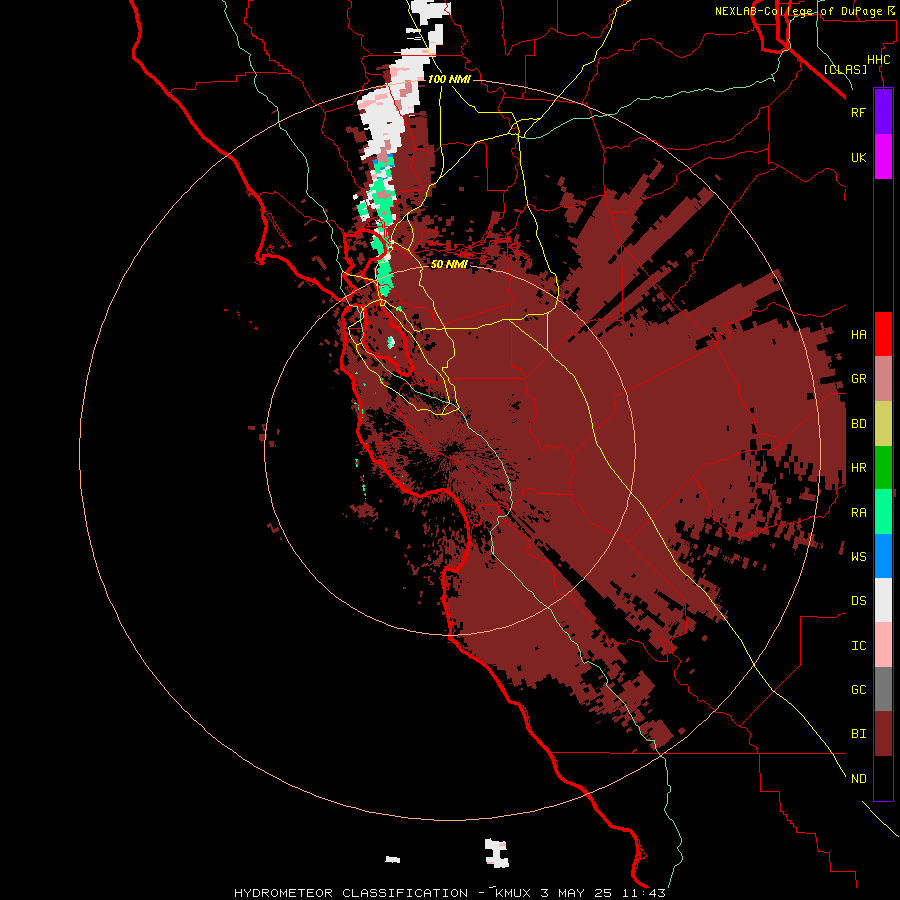Click the 100 NMI range ring label
Screen dimensions: 900x900
tap(449, 79)
